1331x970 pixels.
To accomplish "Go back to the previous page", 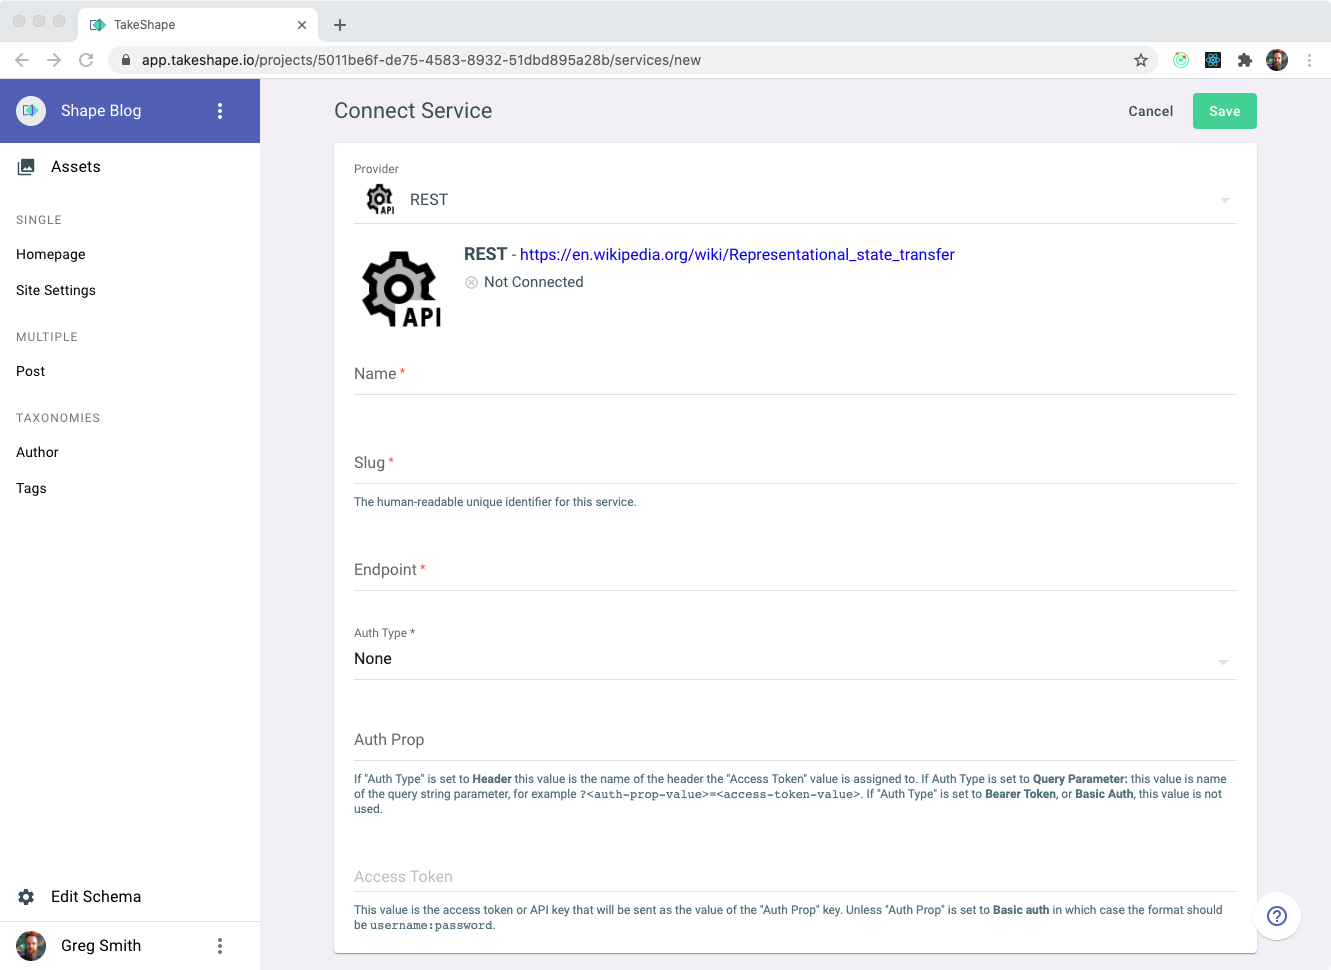I will 22,60.
